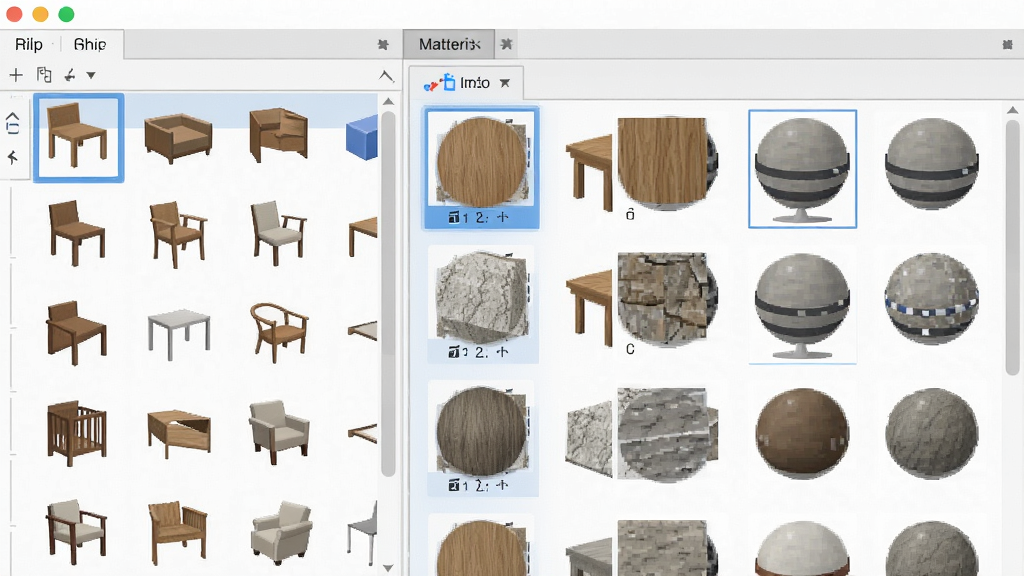Select the white square table thumbnail
Viewport: 1024px width, 576px height.
pyautogui.click(x=179, y=334)
